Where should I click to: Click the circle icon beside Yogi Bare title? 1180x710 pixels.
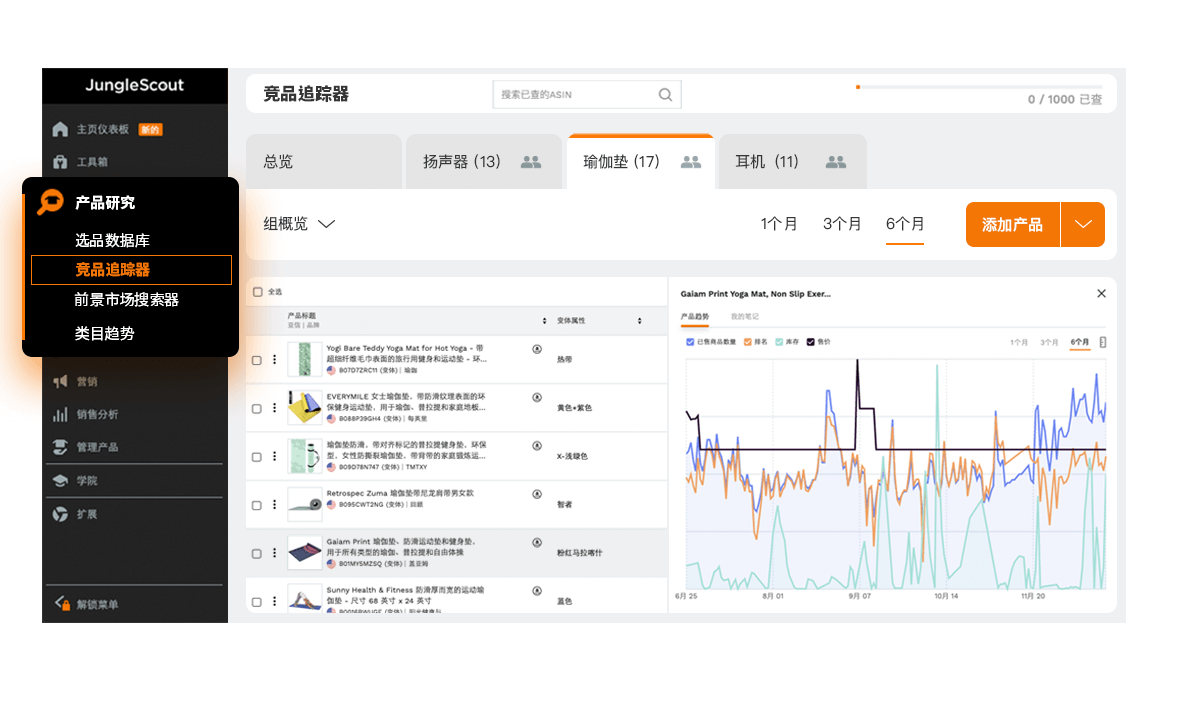(537, 349)
